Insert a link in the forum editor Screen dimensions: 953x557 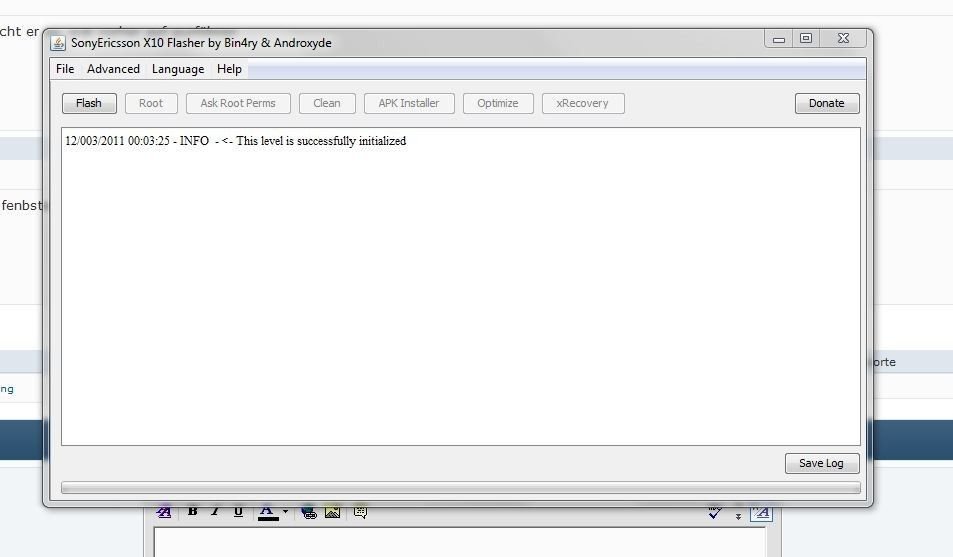(x=309, y=512)
